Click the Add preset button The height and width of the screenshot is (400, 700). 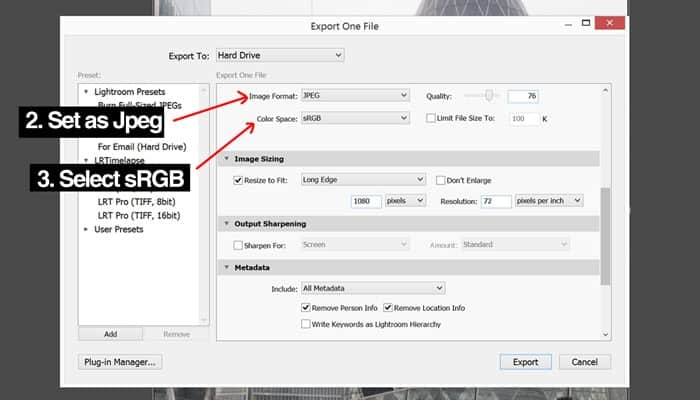(x=111, y=334)
